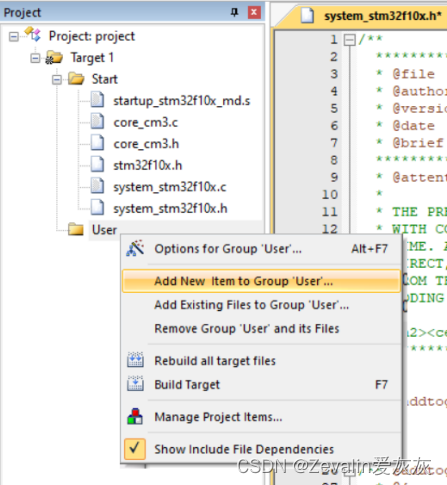Image resolution: width=447 pixels, height=485 pixels.
Task: Click the @date line in editor
Action: [x=413, y=126]
